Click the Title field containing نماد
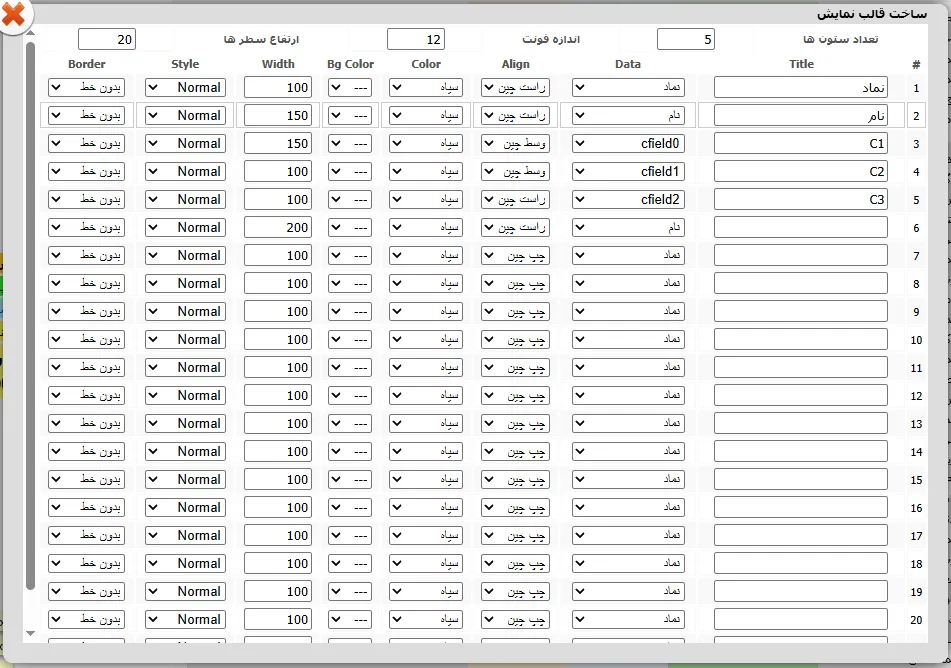The width and height of the screenshot is (951, 668). click(x=801, y=87)
